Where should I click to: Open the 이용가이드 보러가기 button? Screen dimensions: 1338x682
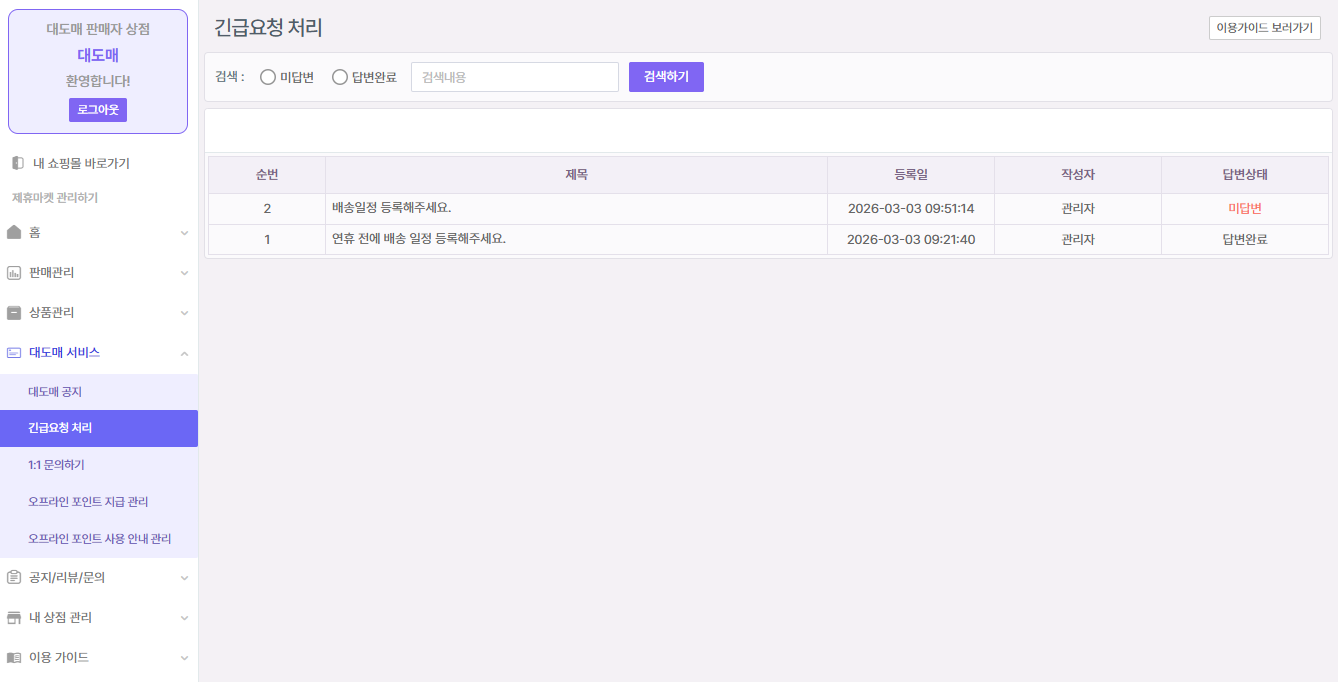click(1264, 28)
